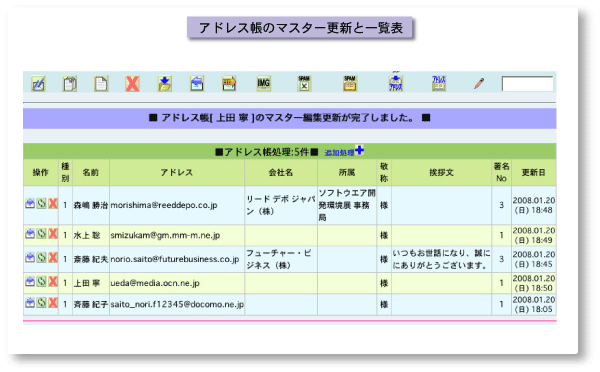Click address ueda@media.ocn.ne.jp
The height and width of the screenshot is (372, 600).
(x=155, y=283)
